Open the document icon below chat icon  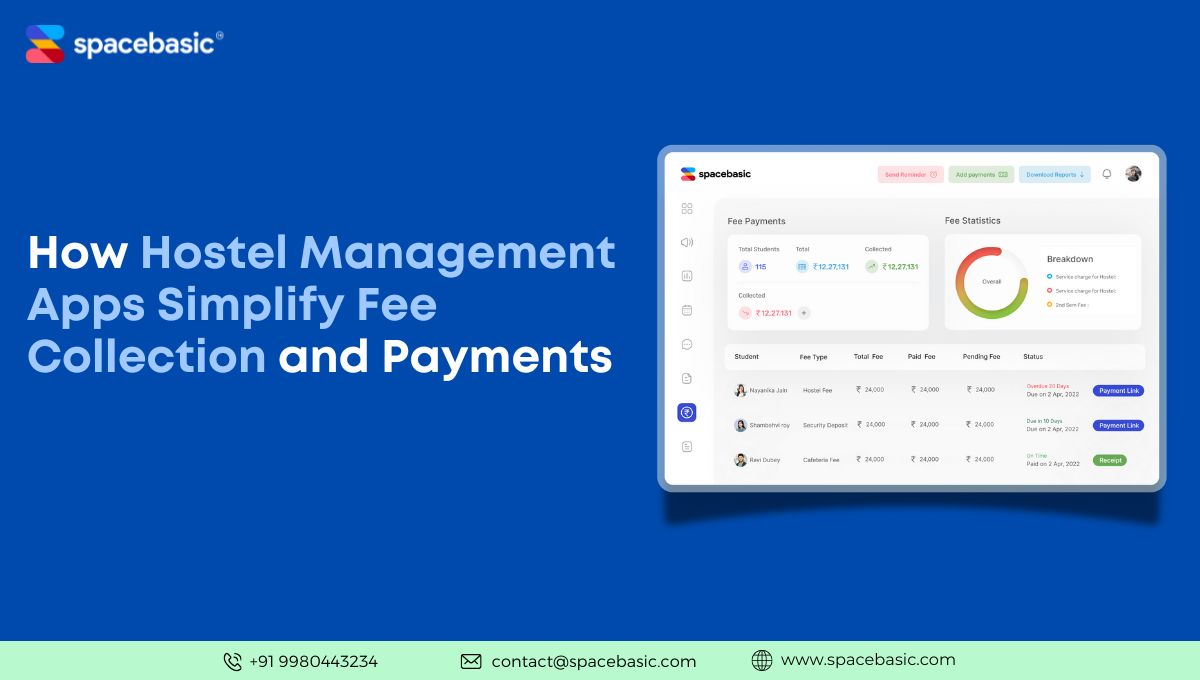click(687, 378)
